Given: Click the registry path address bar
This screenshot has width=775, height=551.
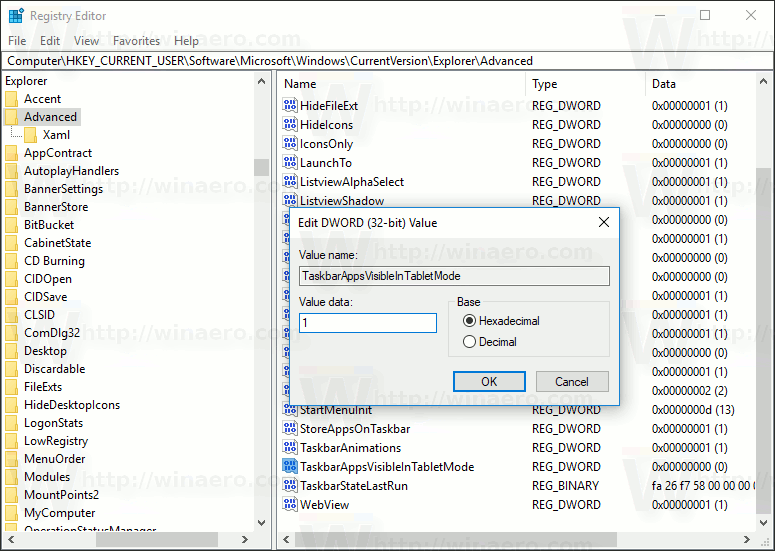Looking at the screenshot, I should click(x=387, y=61).
